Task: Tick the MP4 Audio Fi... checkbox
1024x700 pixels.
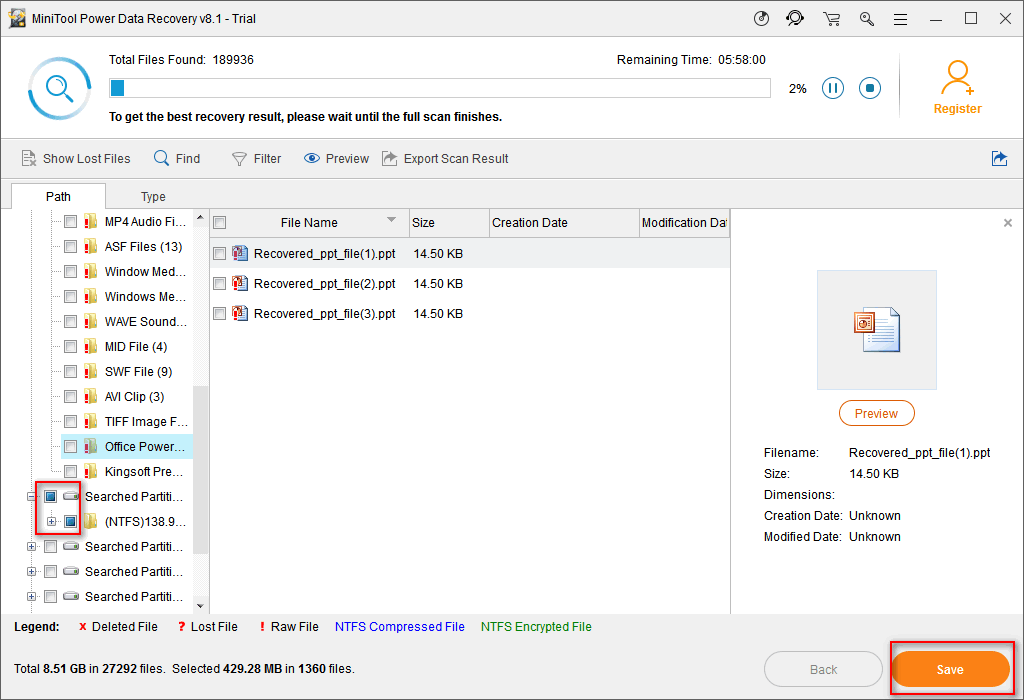Action: click(71, 222)
